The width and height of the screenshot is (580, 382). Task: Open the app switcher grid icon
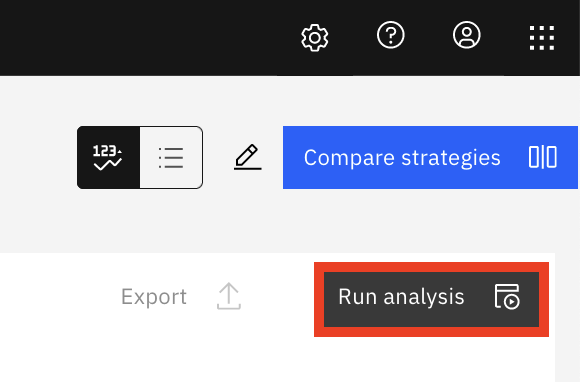[x=542, y=38]
